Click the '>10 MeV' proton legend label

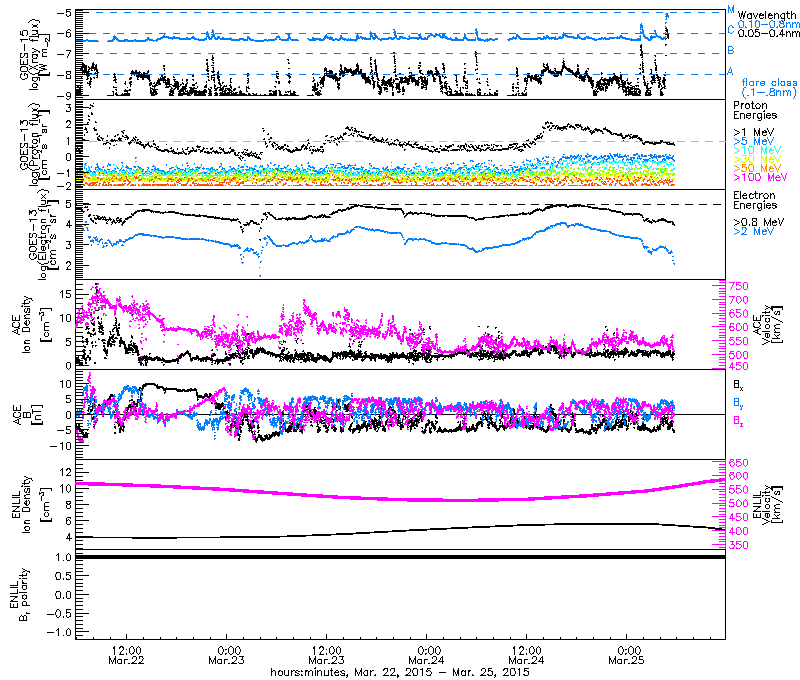pos(757,150)
